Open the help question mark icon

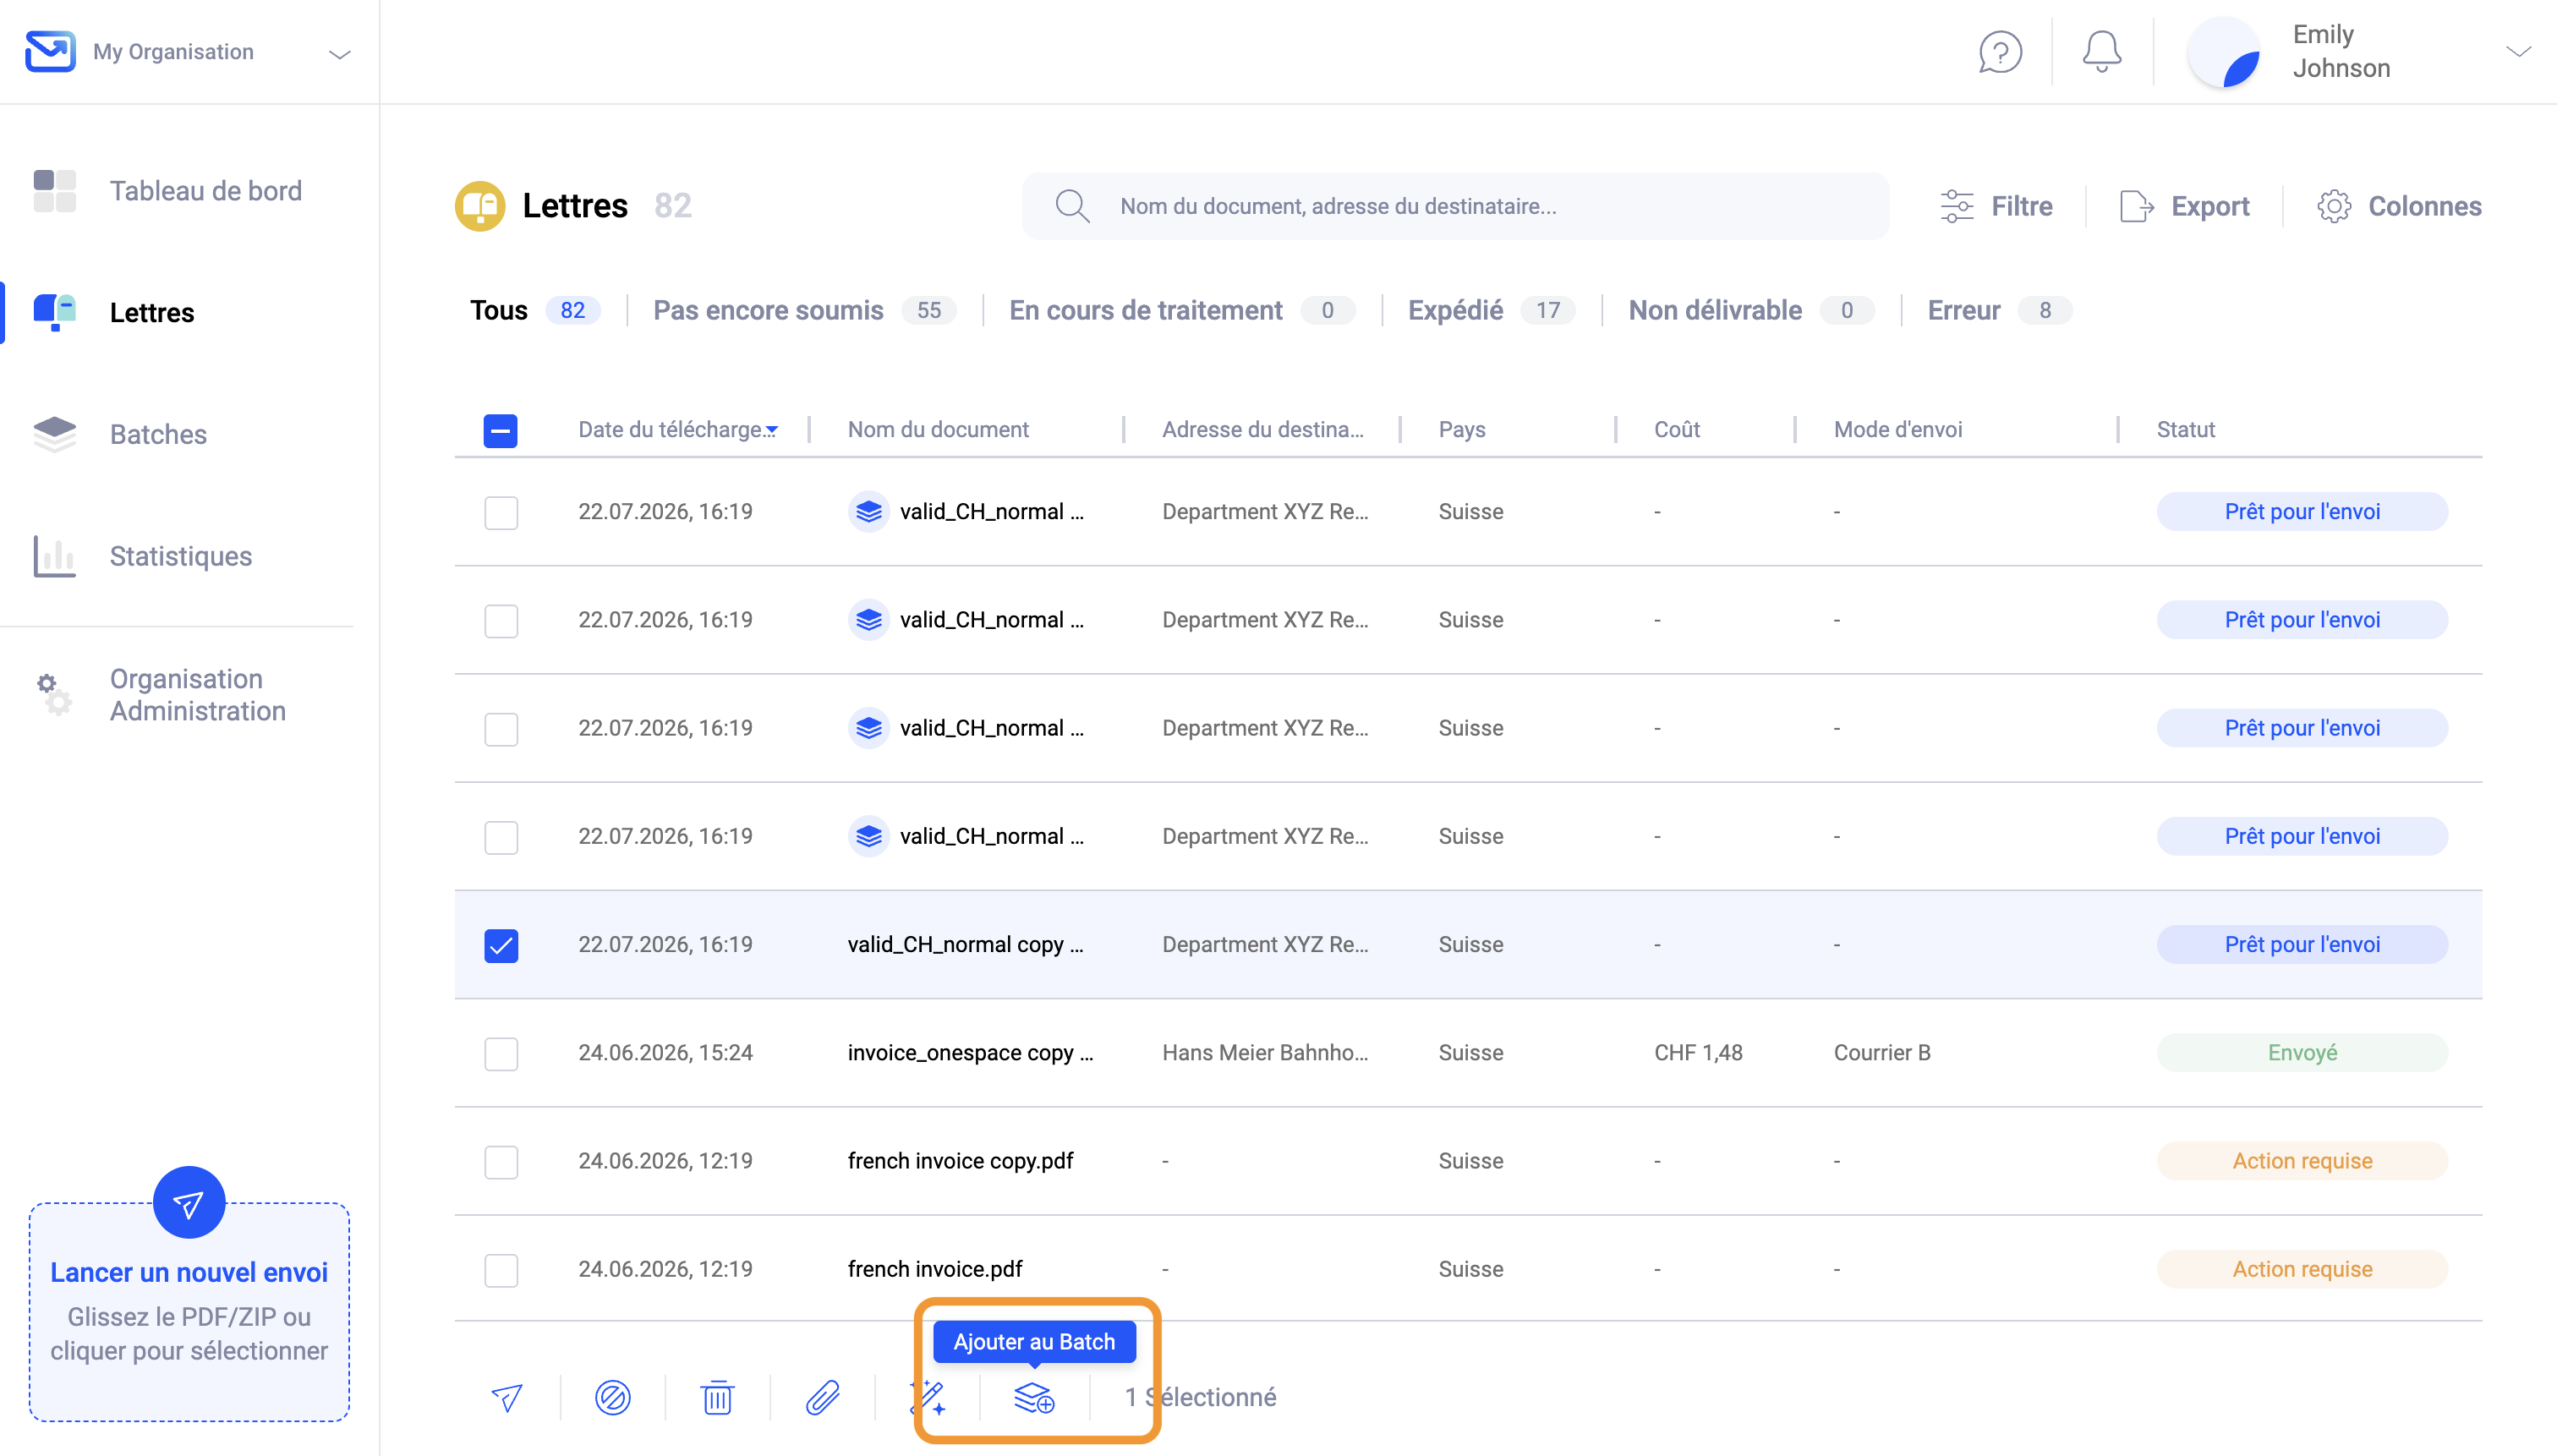(2000, 52)
